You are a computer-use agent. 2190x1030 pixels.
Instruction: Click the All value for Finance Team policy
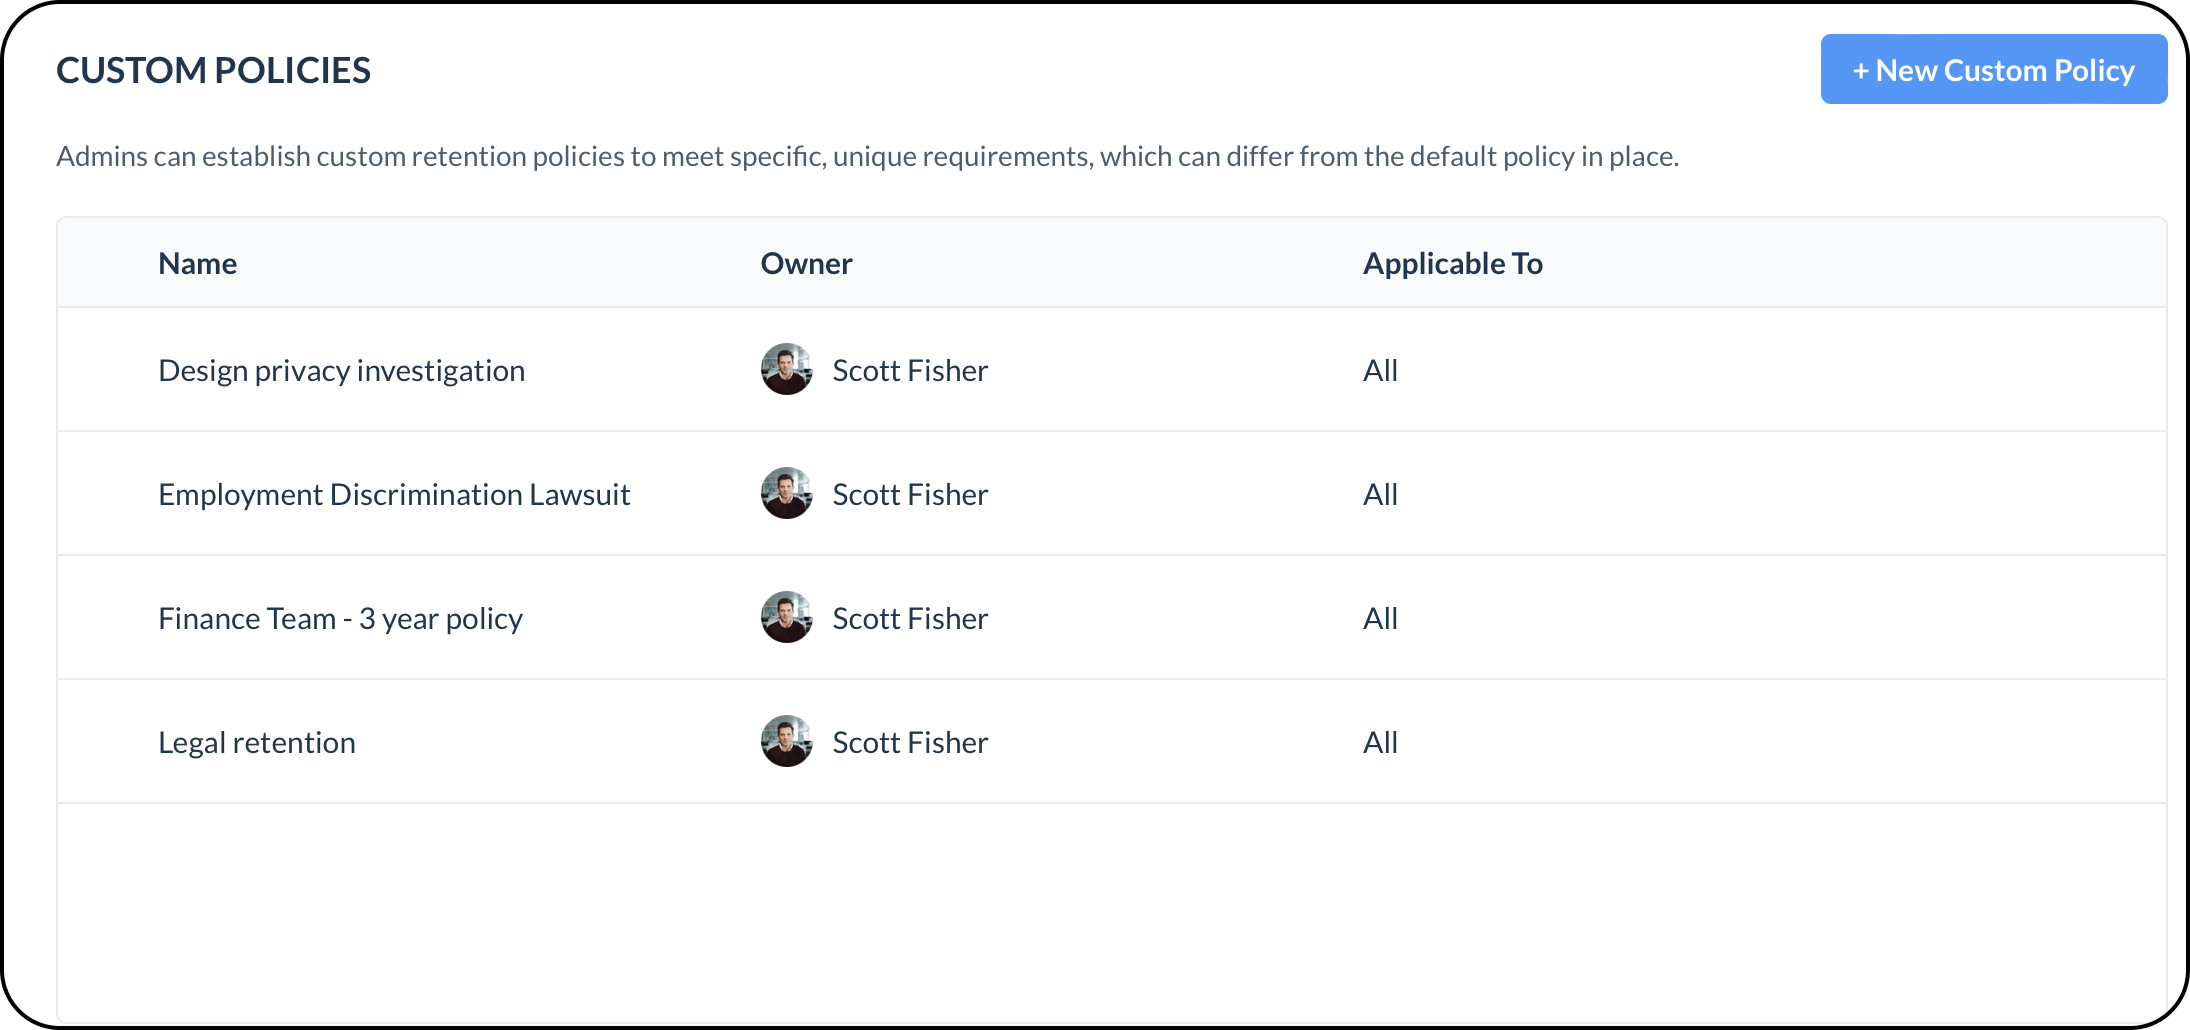(1381, 619)
